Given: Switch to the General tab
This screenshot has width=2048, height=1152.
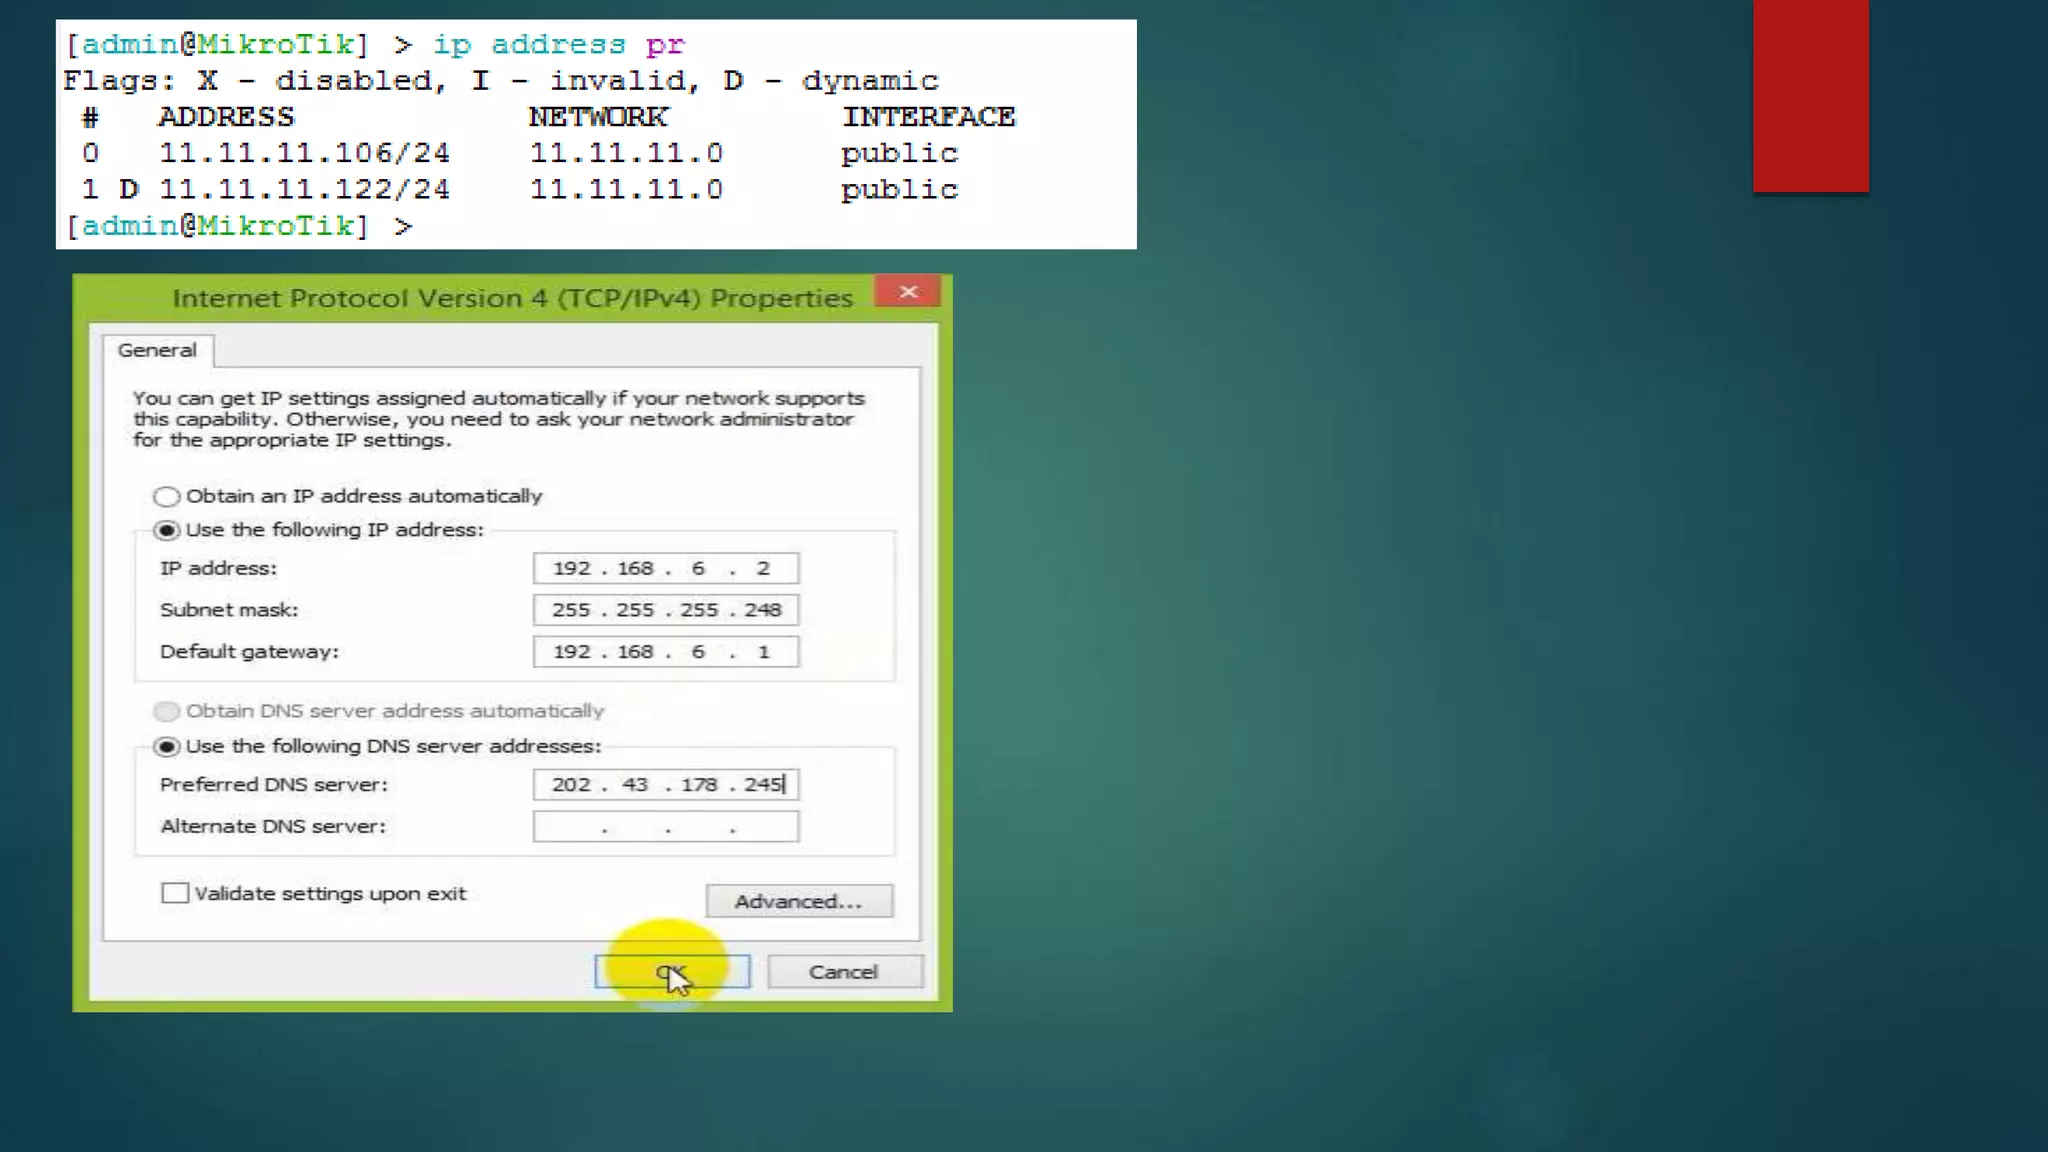Looking at the screenshot, I should point(157,350).
